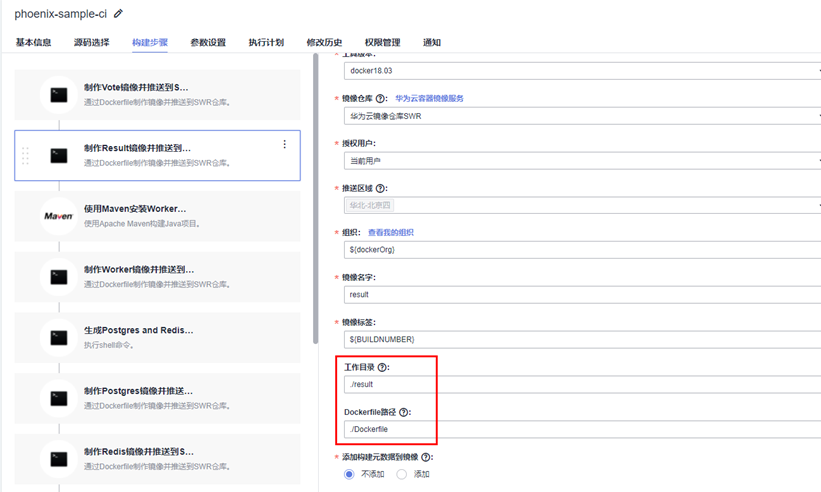821x492 pixels.
Task: Switch to the 参数设置 tab
Action: (x=208, y=43)
